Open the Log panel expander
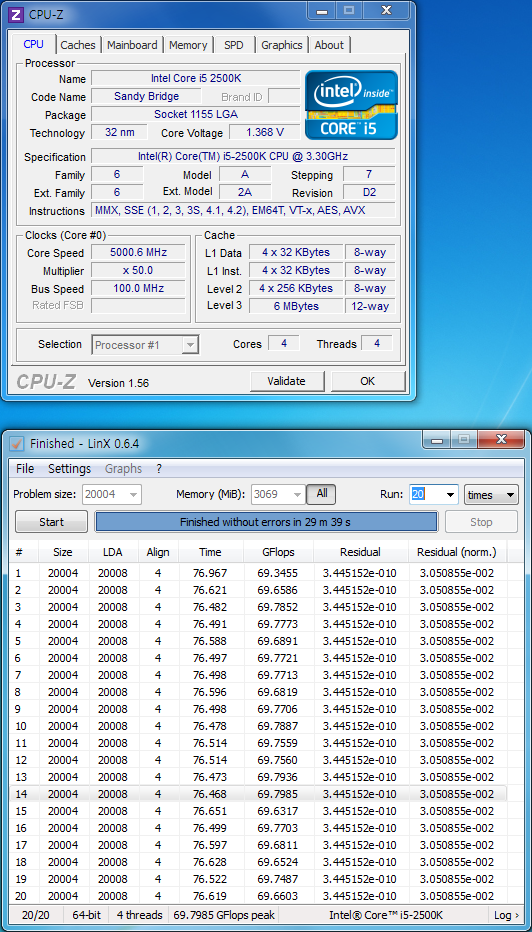Screen dimensions: 532x932 [506, 915]
